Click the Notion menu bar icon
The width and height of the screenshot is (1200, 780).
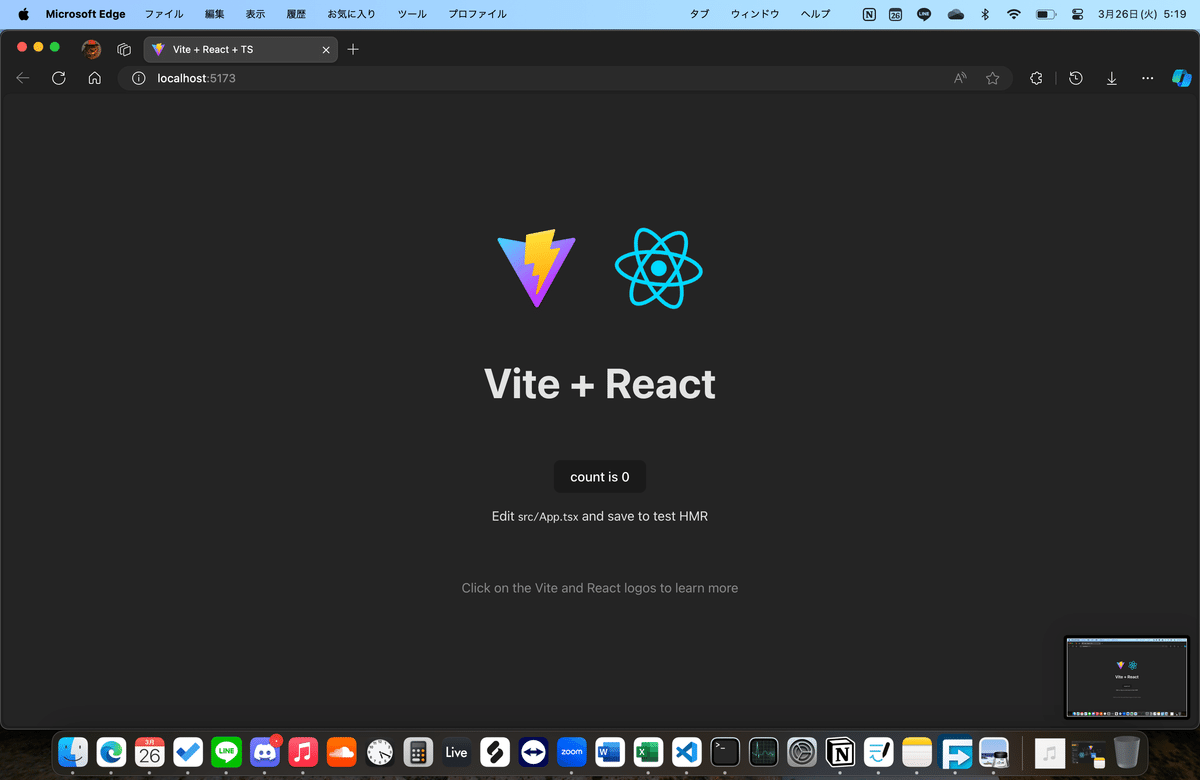(x=869, y=14)
